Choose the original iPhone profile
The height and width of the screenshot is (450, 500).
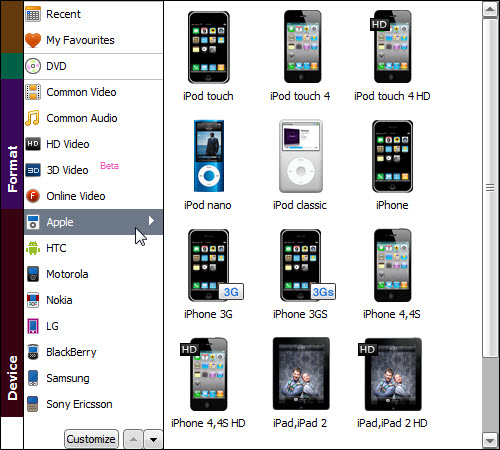point(392,165)
